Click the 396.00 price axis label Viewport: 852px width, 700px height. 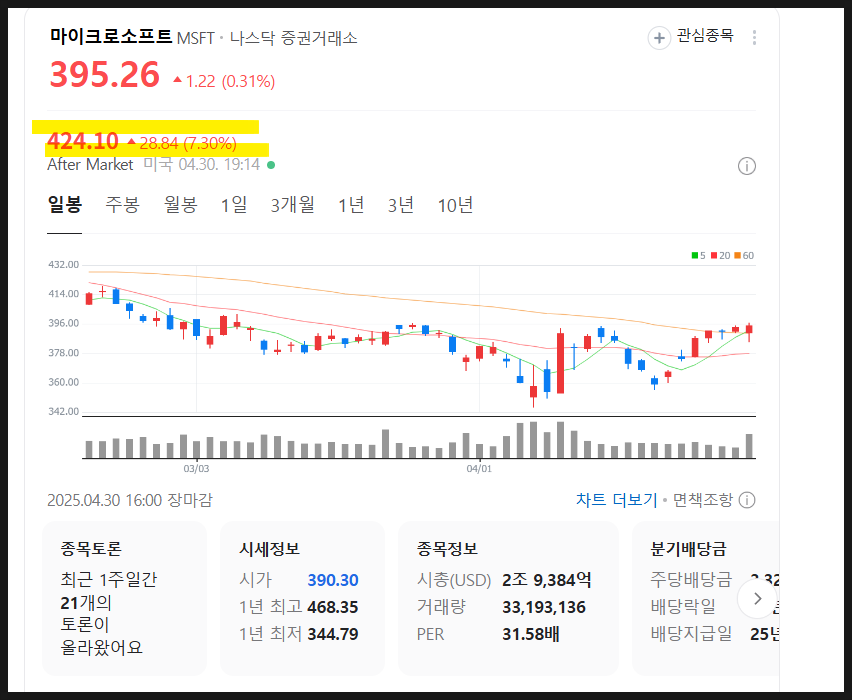click(x=64, y=323)
